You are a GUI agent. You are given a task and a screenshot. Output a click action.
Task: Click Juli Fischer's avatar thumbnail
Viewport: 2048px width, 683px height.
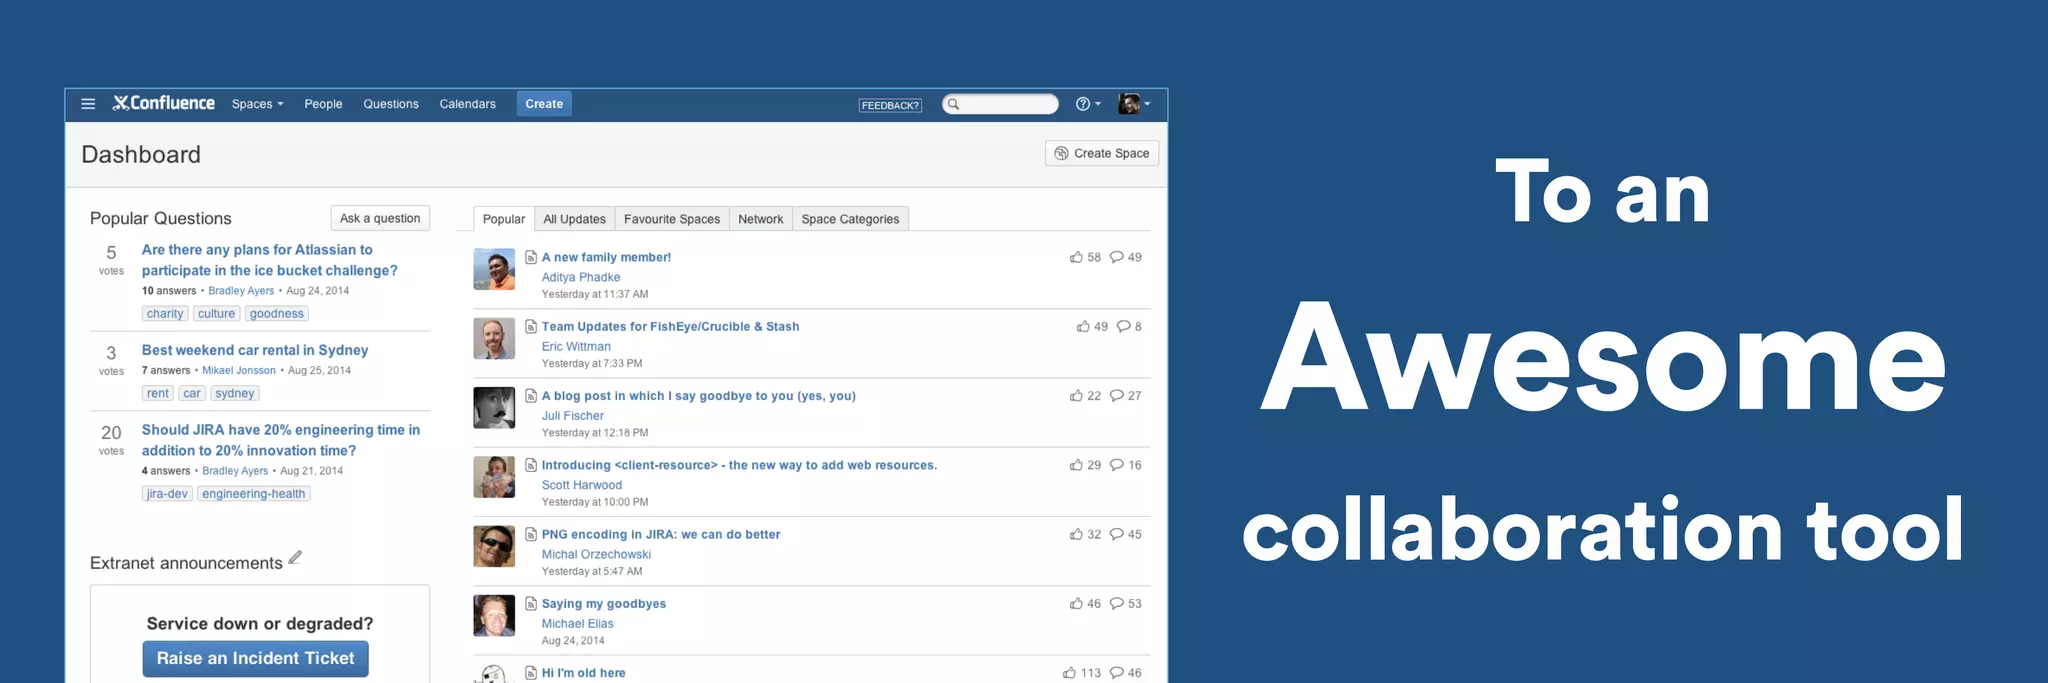(x=494, y=408)
